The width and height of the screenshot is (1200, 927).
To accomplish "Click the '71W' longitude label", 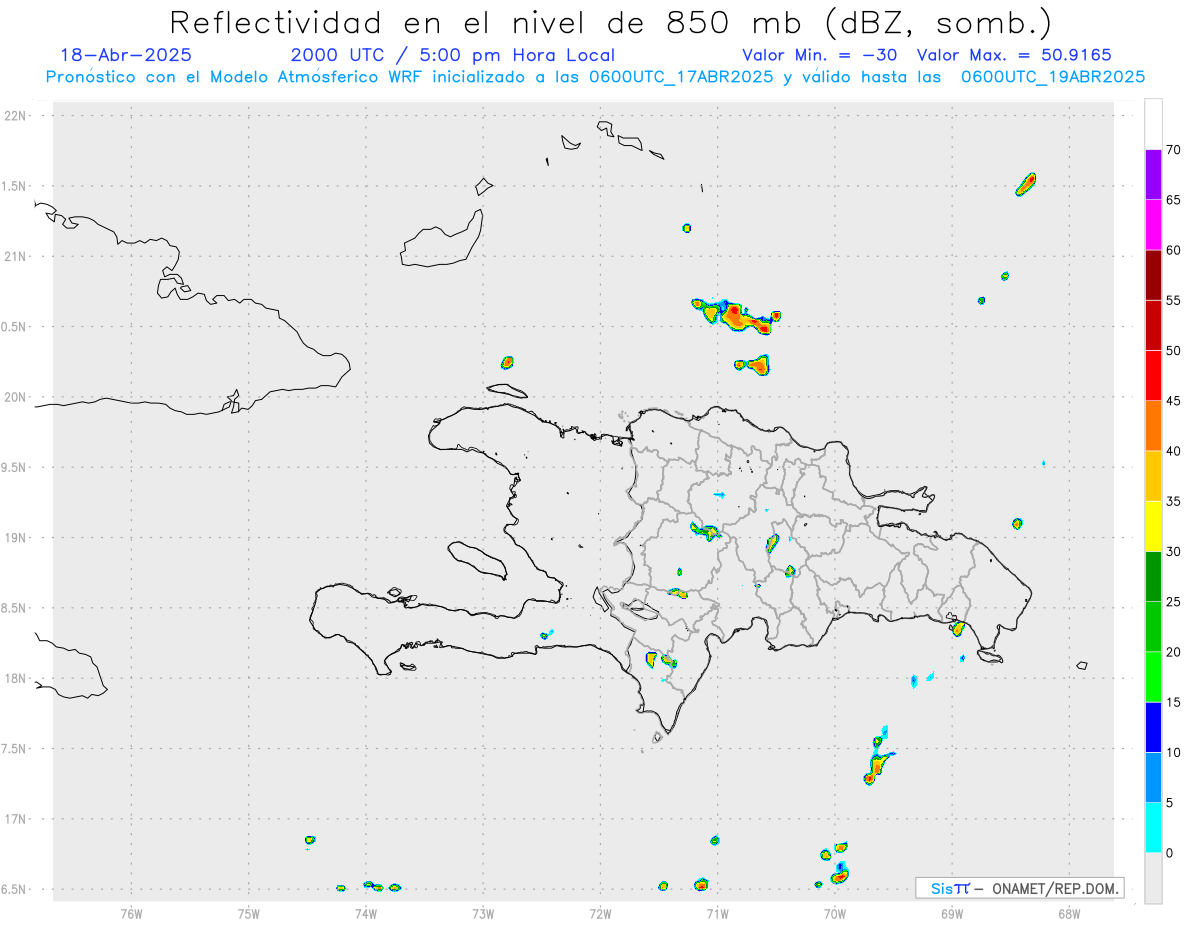I will click(x=717, y=913).
